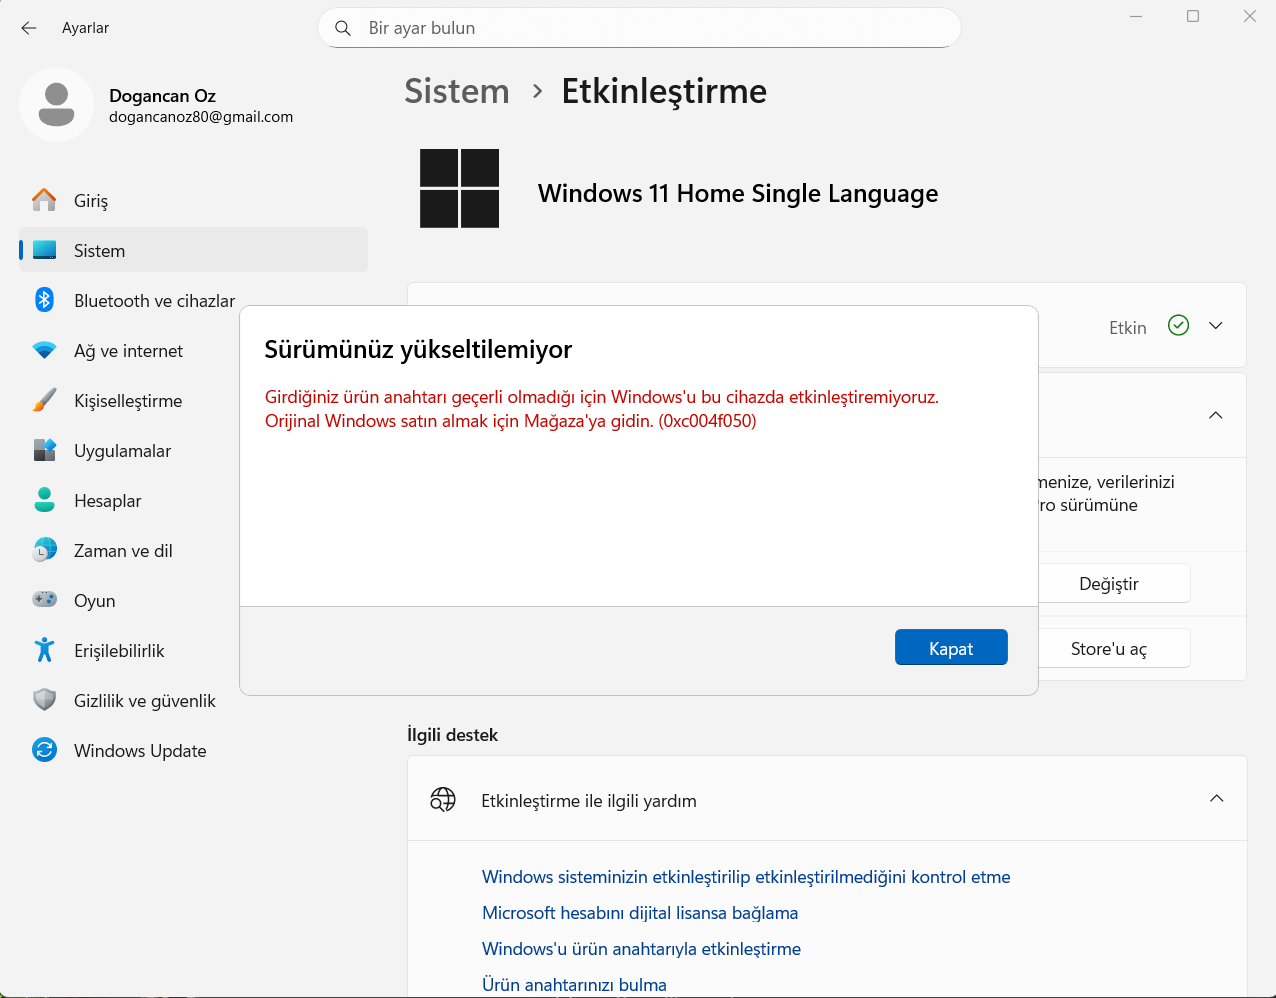Click the Windows Update sync icon
Viewport: 1276px width, 998px height.
pyautogui.click(x=44, y=750)
